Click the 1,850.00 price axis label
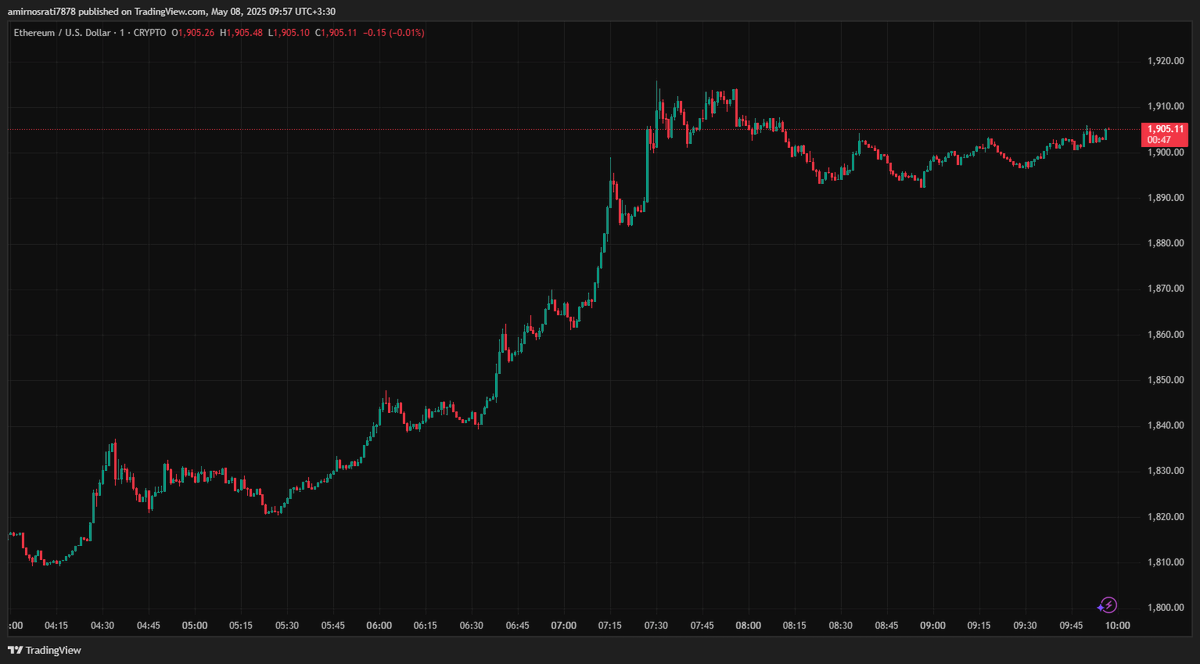The height and width of the screenshot is (664, 1200). coord(1166,380)
